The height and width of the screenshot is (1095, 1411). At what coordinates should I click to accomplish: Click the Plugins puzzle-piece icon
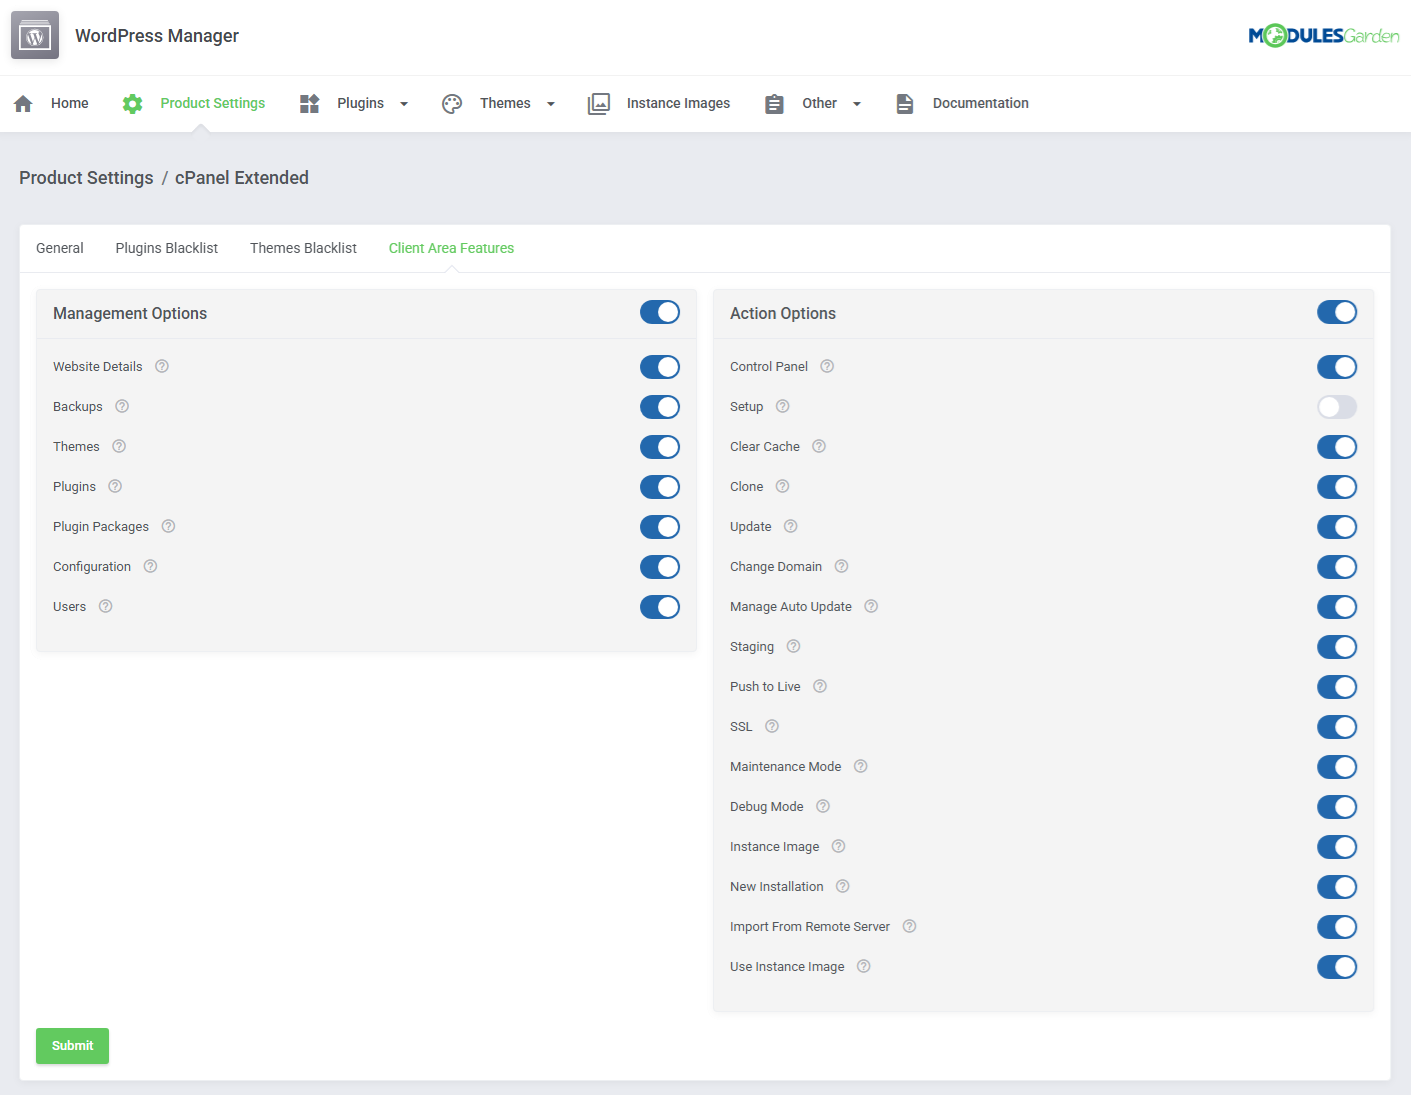(x=308, y=103)
